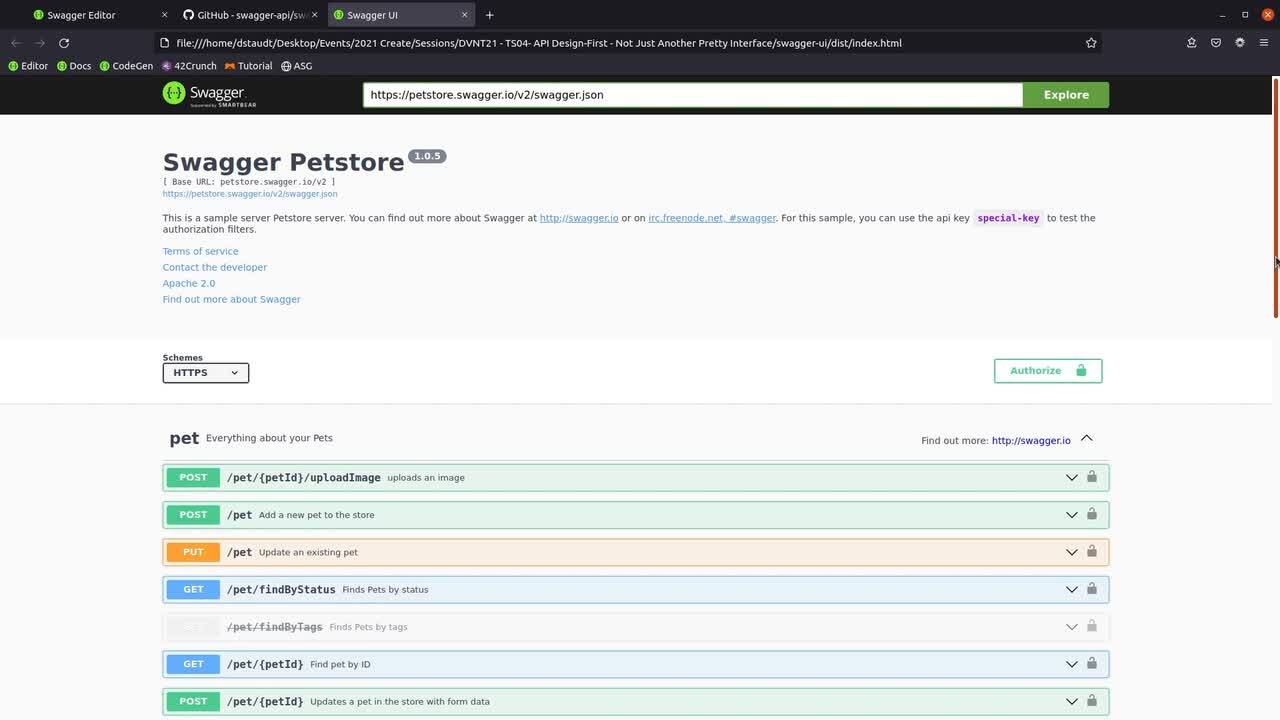Open the Editor bookmark

28,66
